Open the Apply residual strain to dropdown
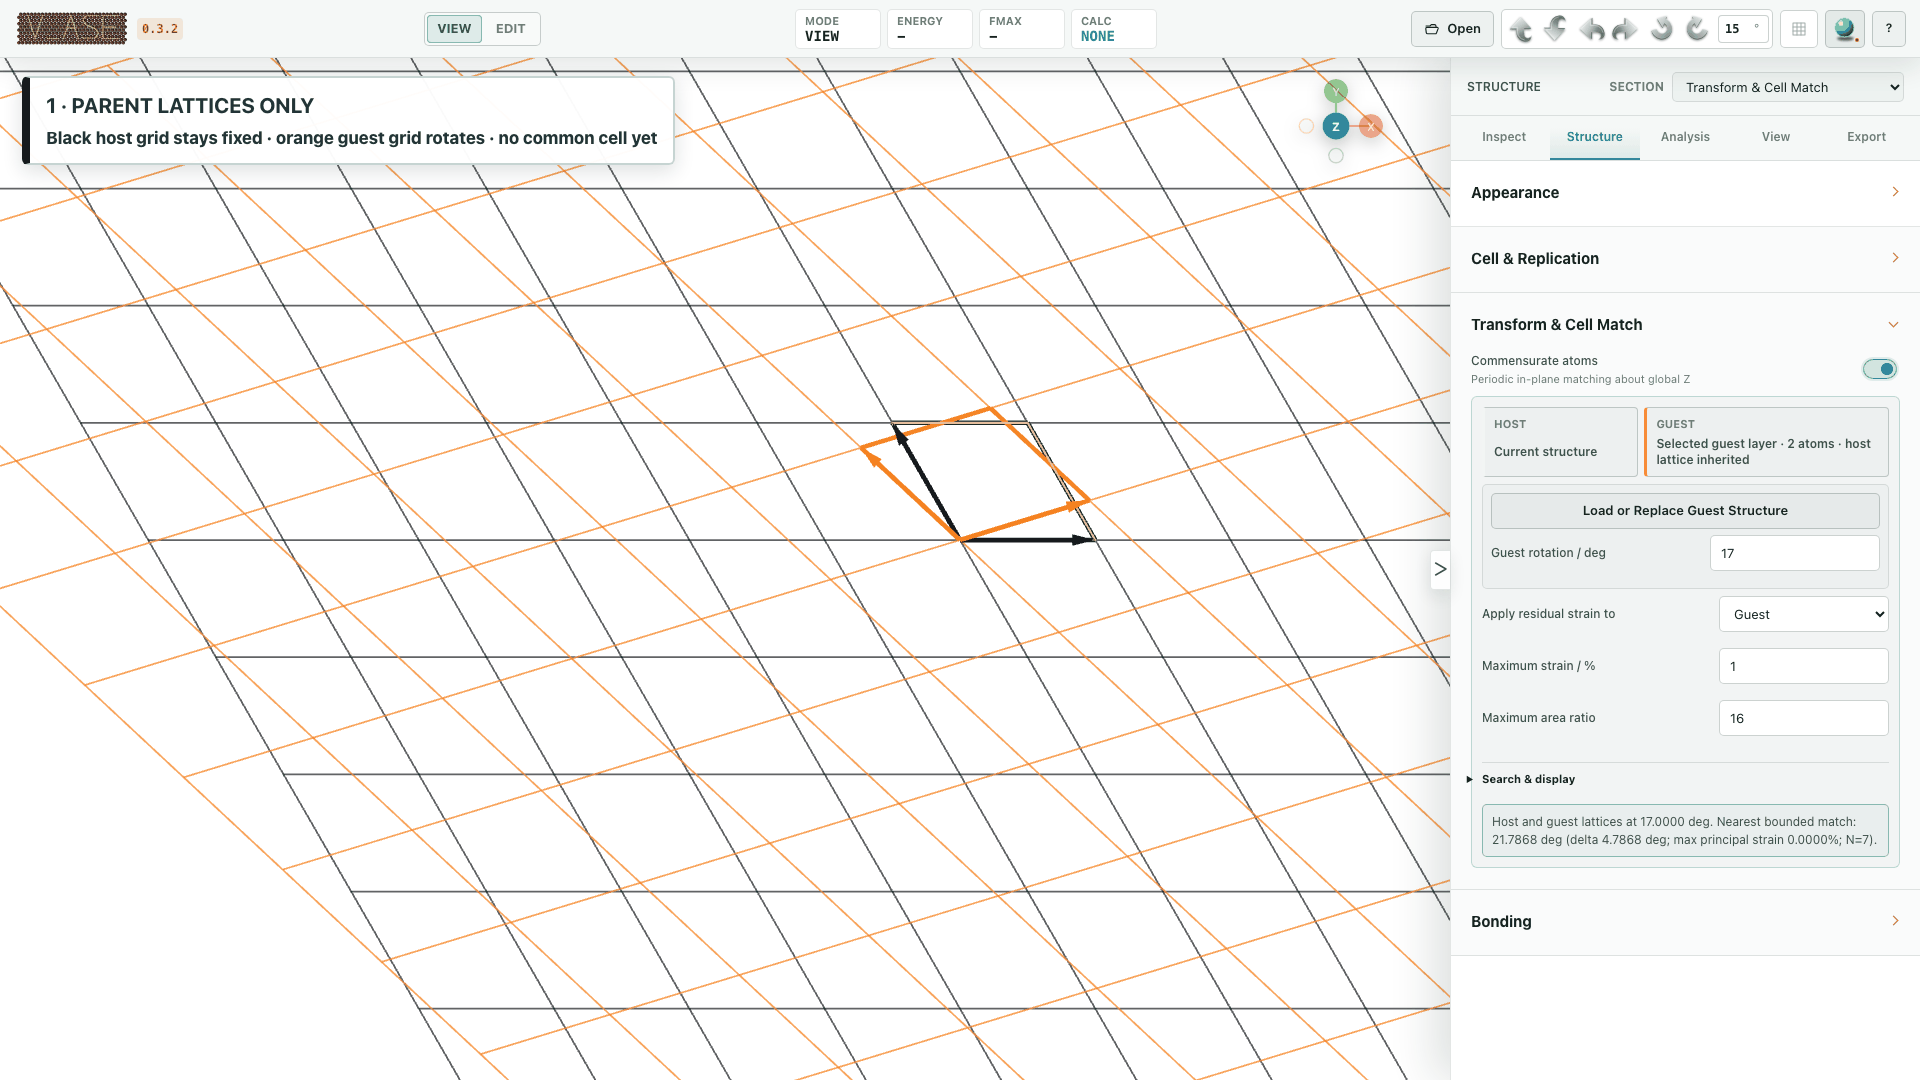 [1804, 614]
